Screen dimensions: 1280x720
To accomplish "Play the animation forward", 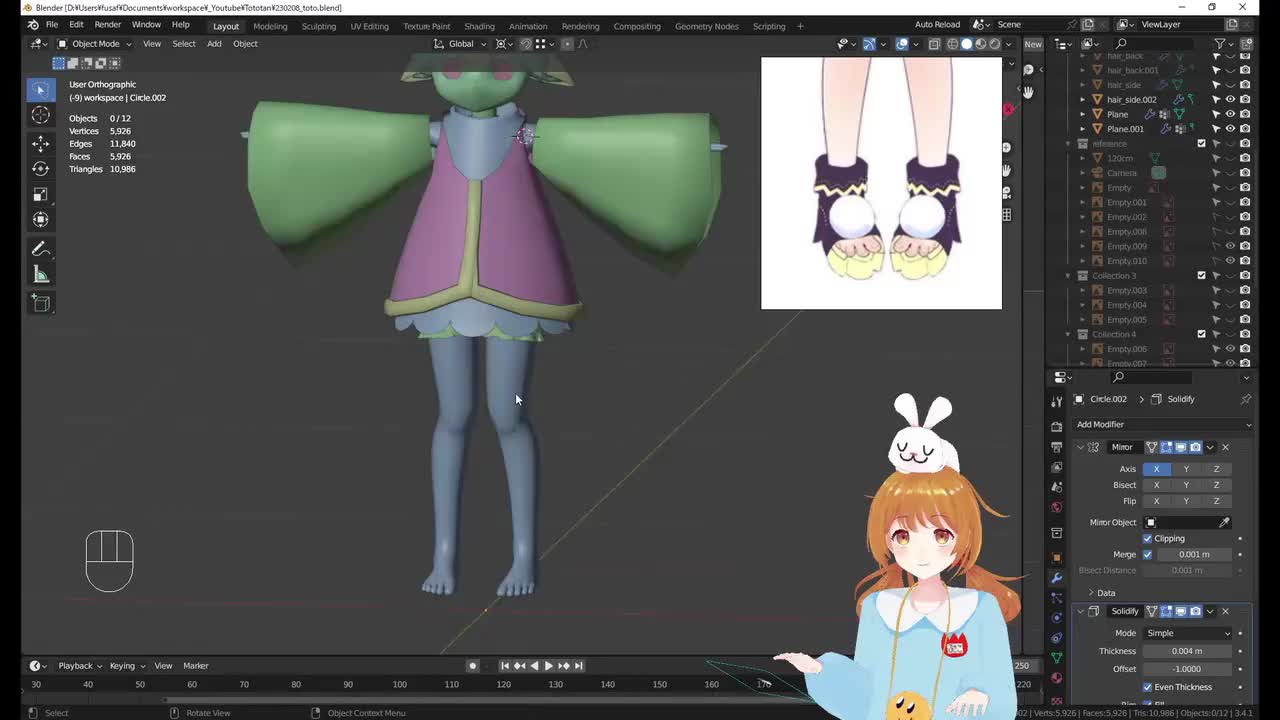I will coord(548,666).
